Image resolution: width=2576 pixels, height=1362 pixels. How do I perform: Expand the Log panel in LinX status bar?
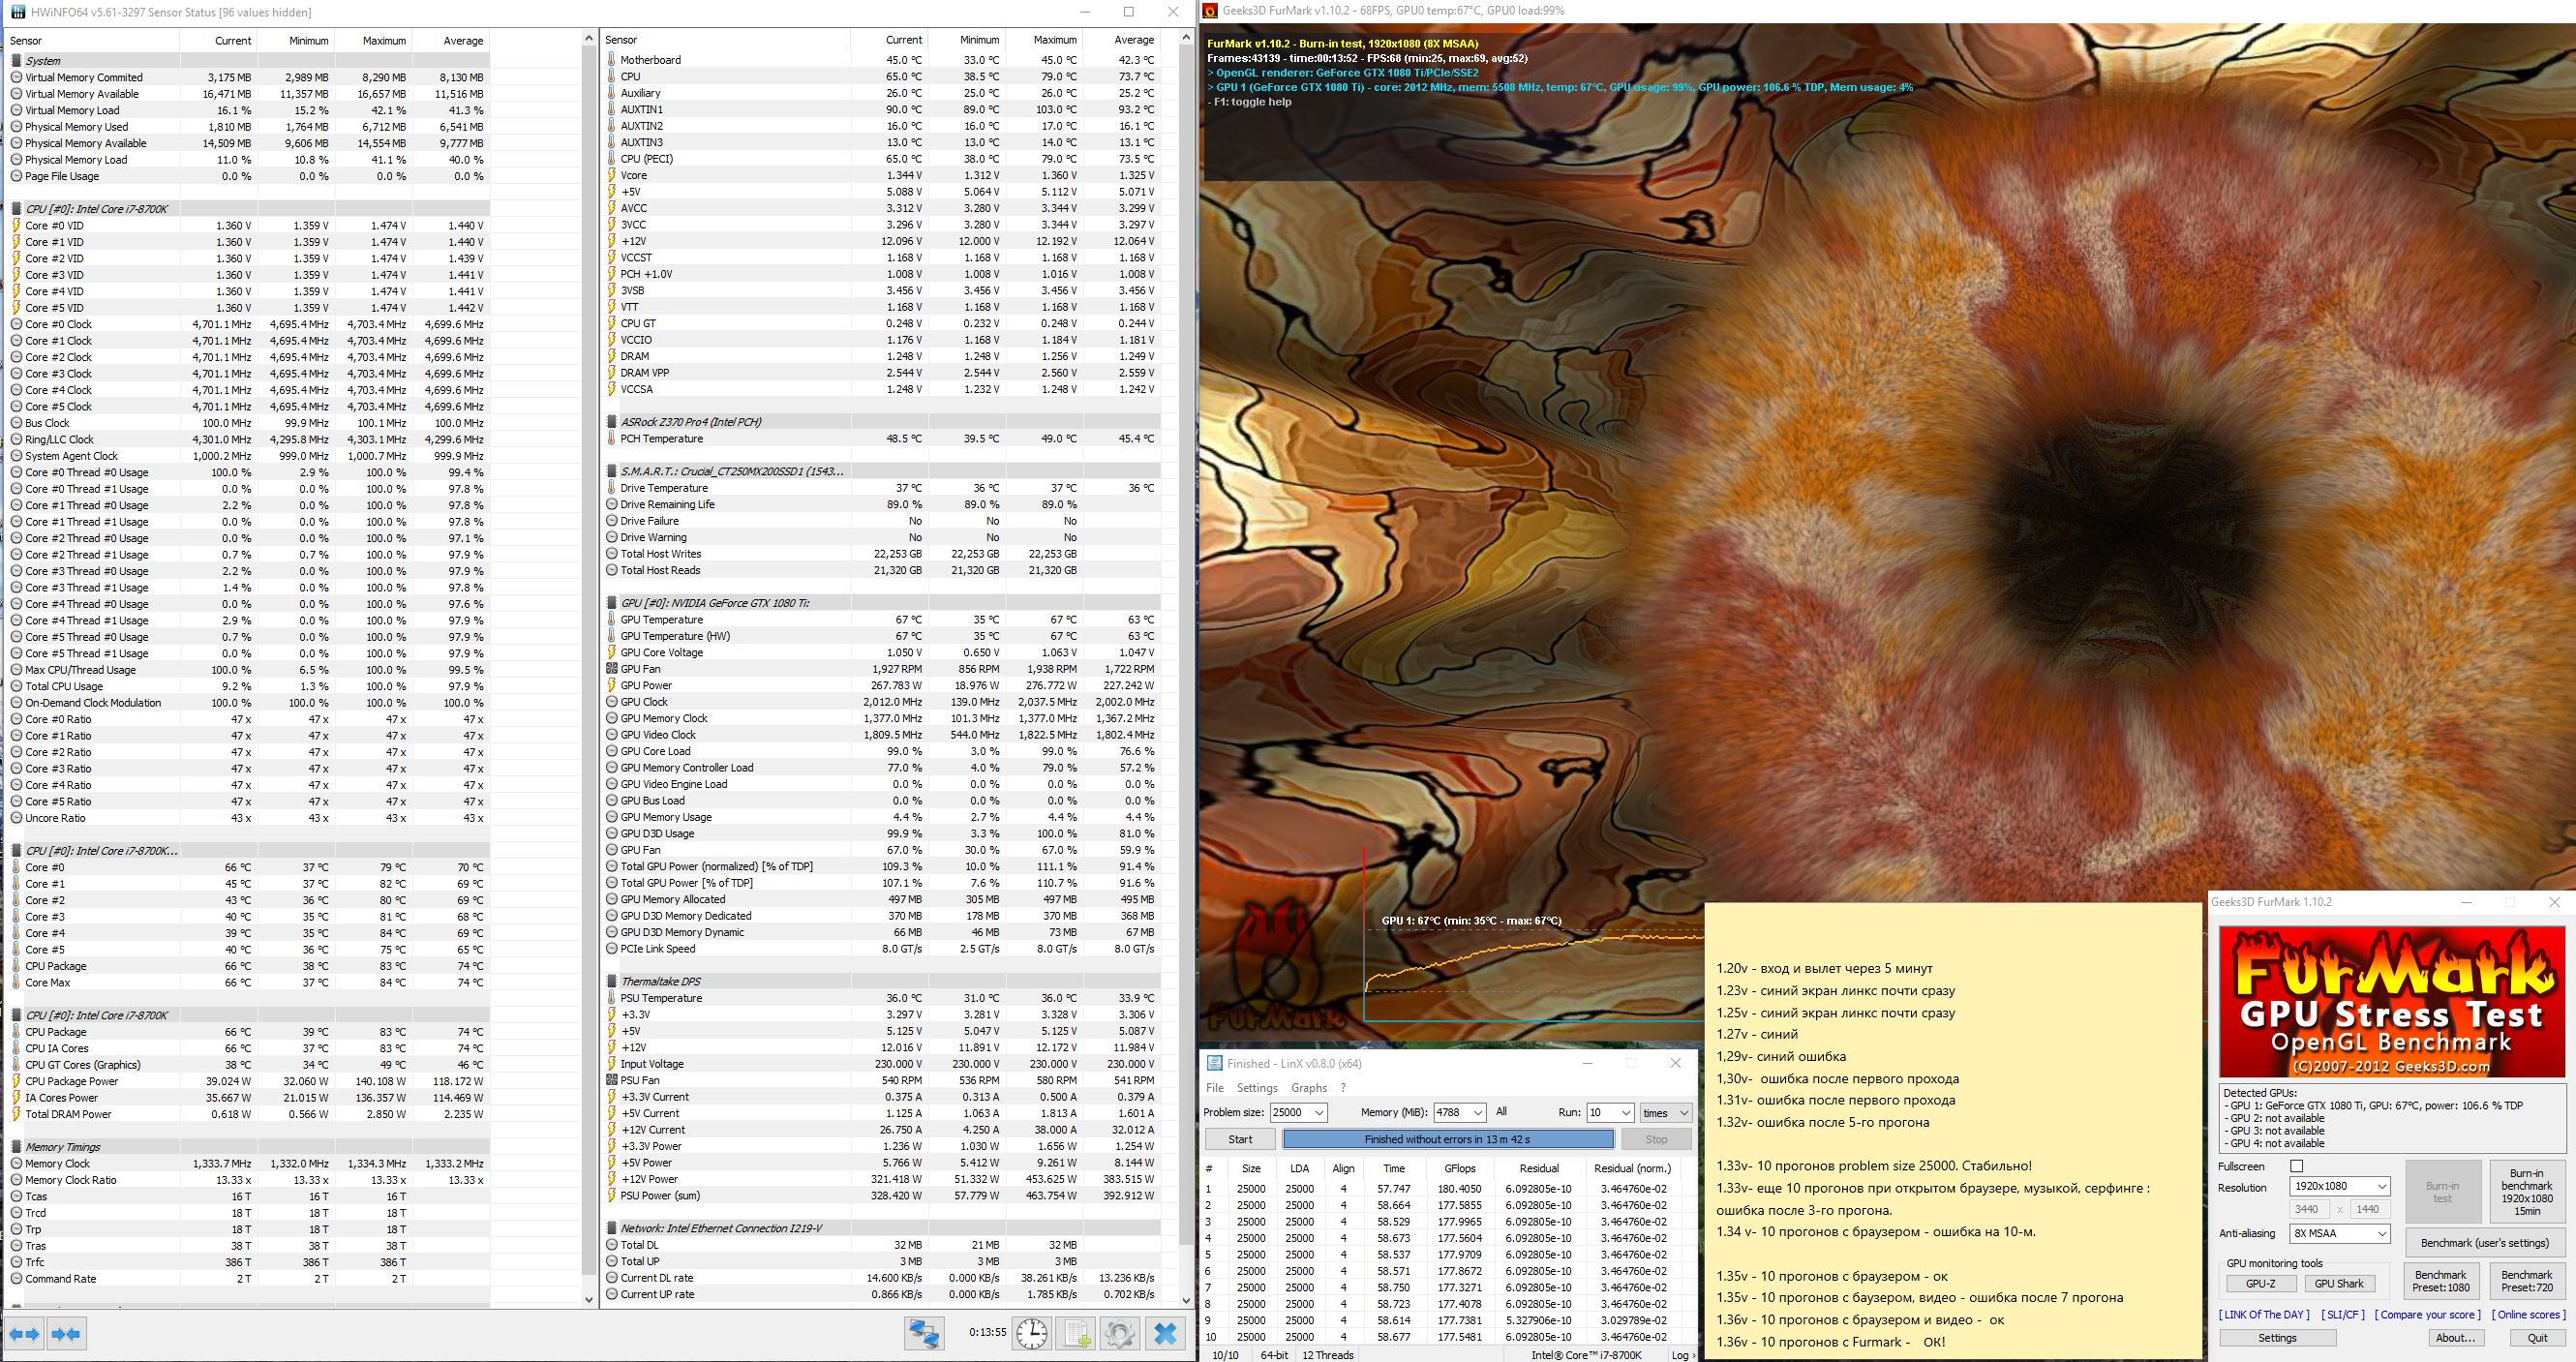pos(1682,1355)
